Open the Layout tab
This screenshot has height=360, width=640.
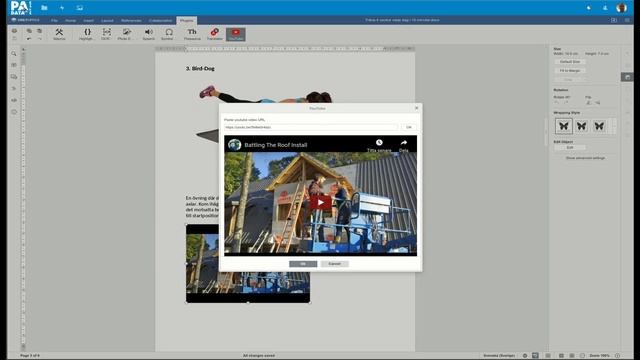tap(107, 20)
